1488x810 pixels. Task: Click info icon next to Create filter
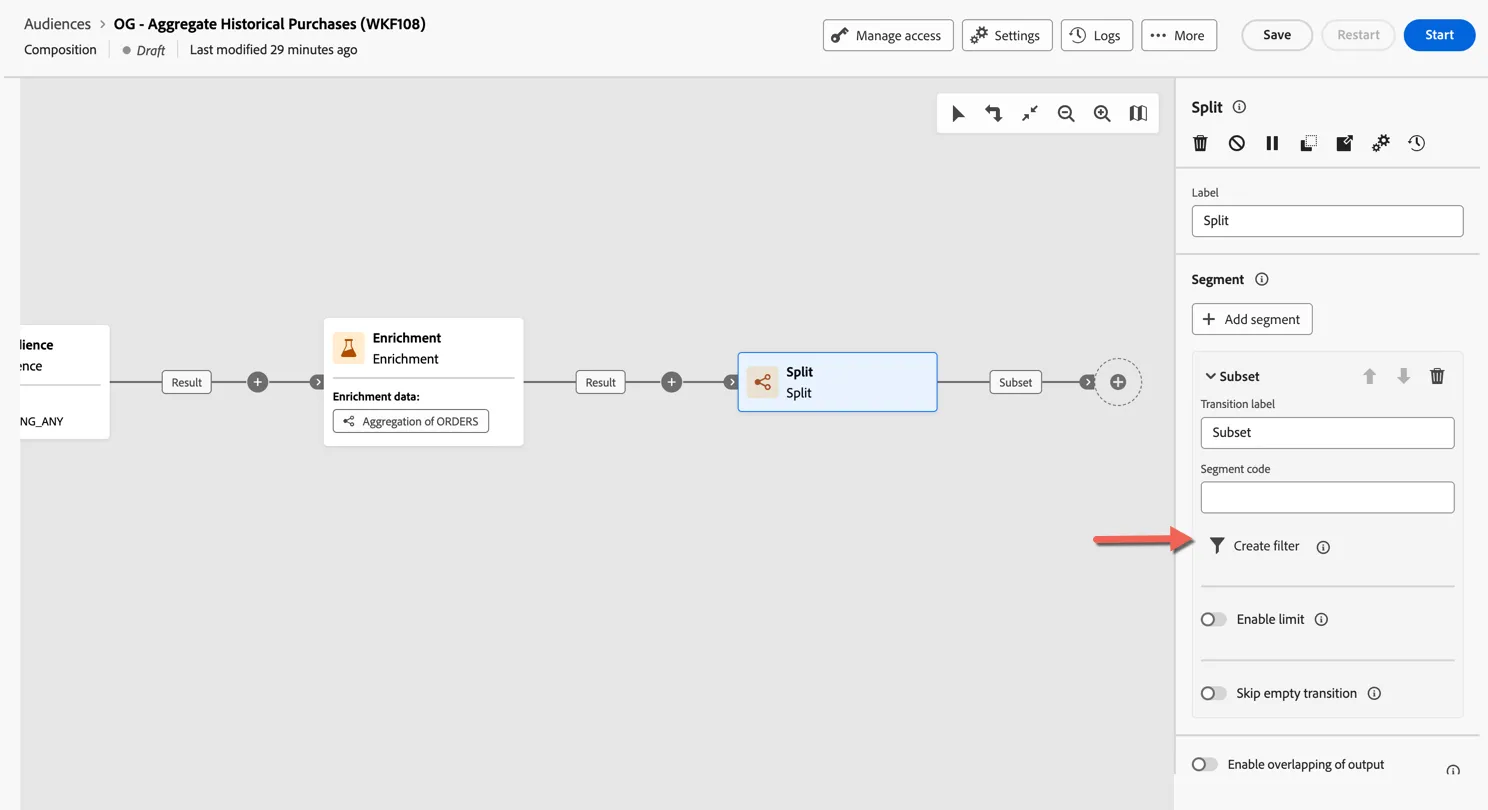(1323, 547)
